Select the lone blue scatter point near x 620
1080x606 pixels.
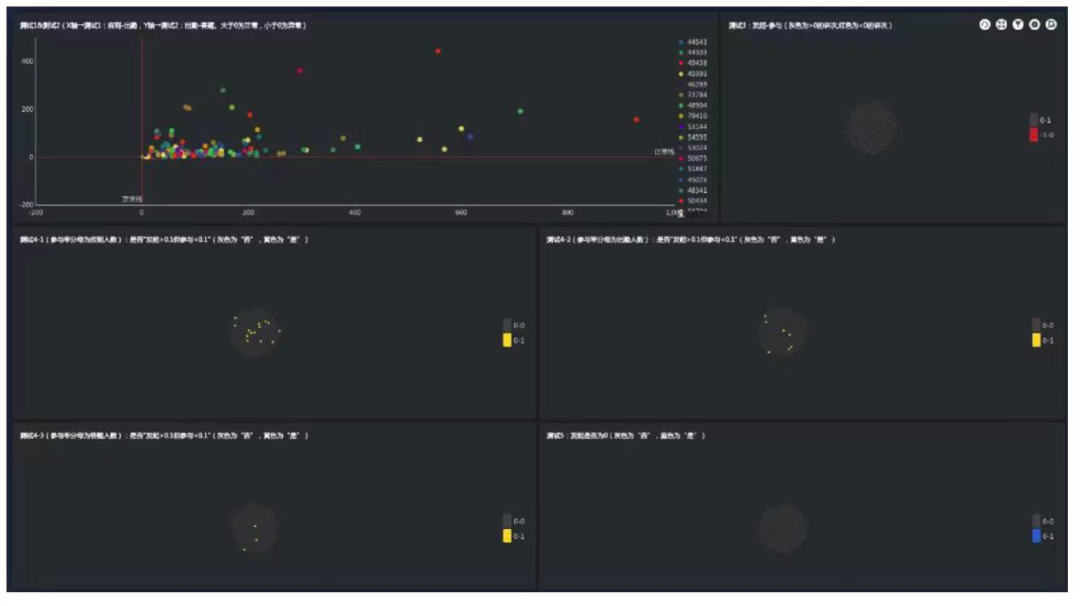[x=470, y=137]
